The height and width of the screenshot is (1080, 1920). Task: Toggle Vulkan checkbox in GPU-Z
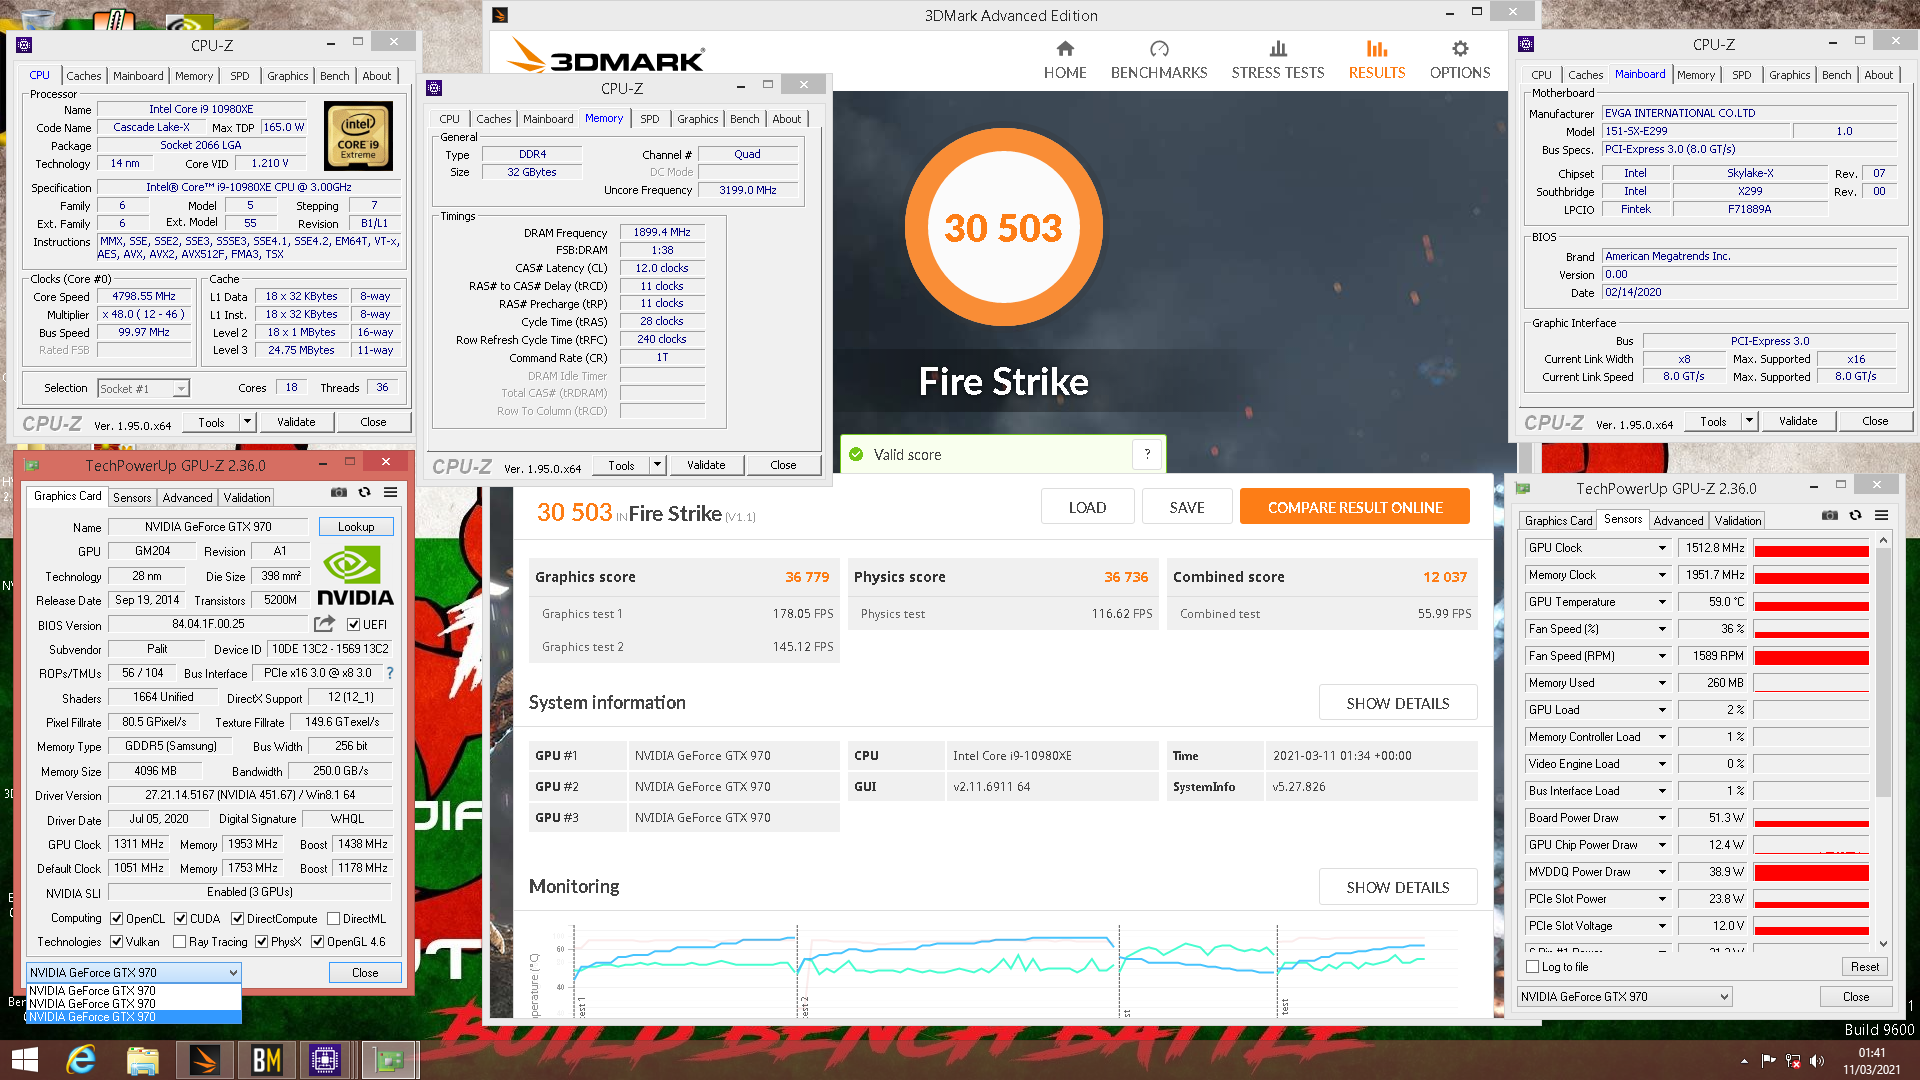117,941
